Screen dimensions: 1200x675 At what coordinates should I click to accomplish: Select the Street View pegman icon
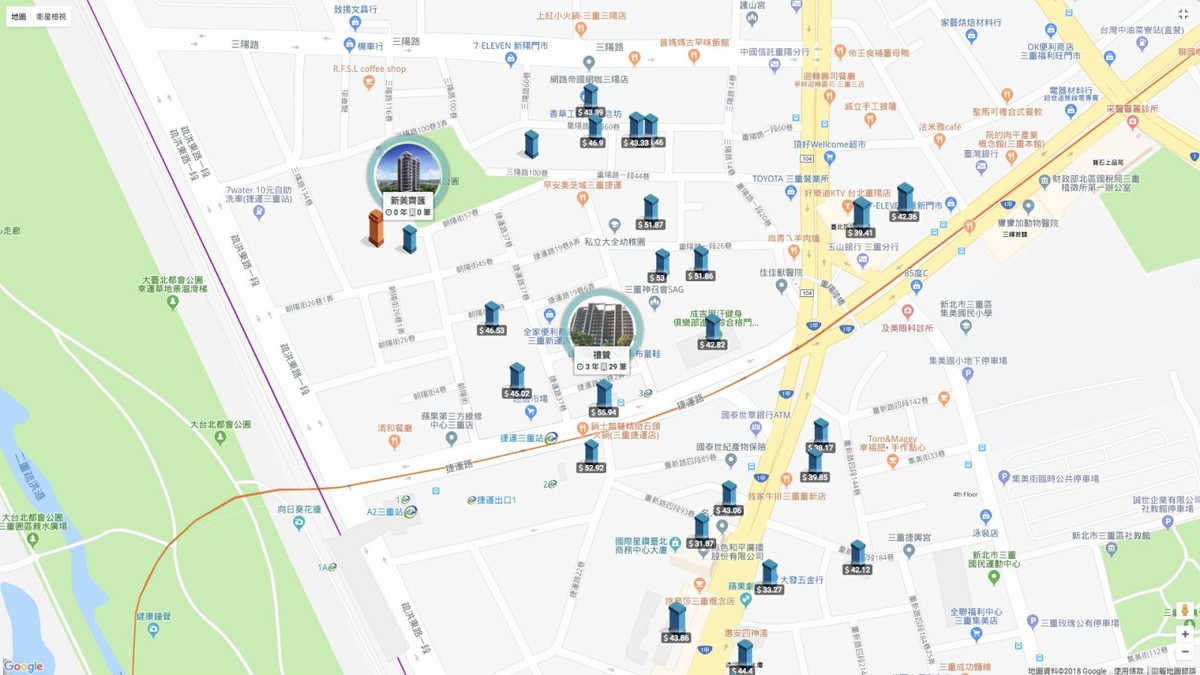coord(1185,610)
